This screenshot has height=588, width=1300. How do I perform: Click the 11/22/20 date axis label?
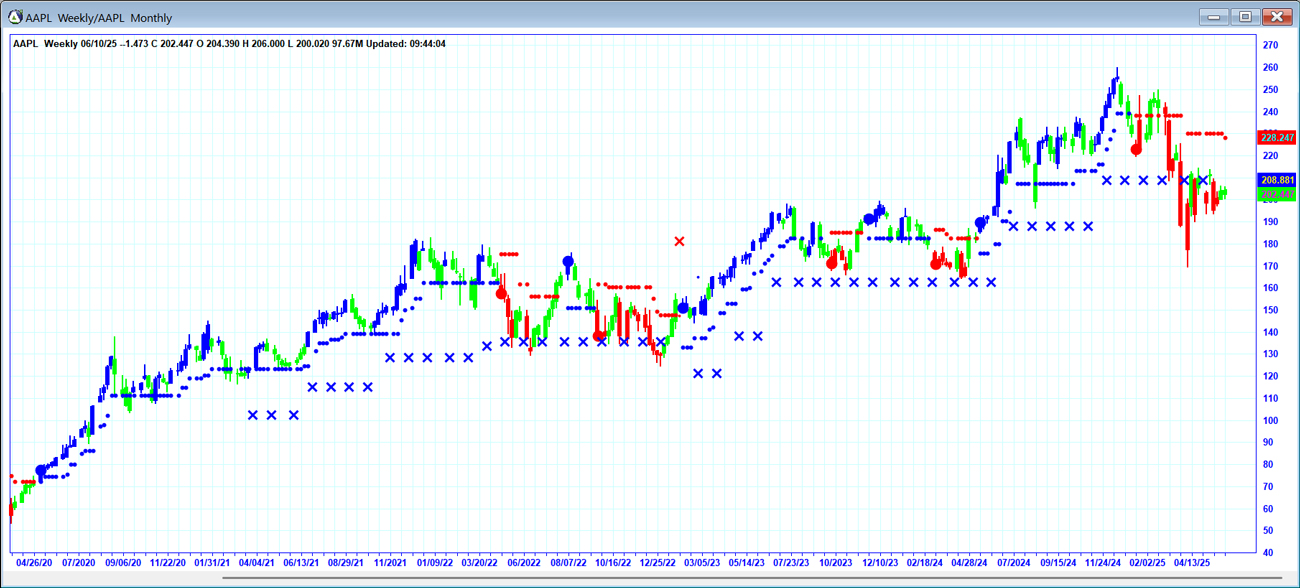click(169, 563)
